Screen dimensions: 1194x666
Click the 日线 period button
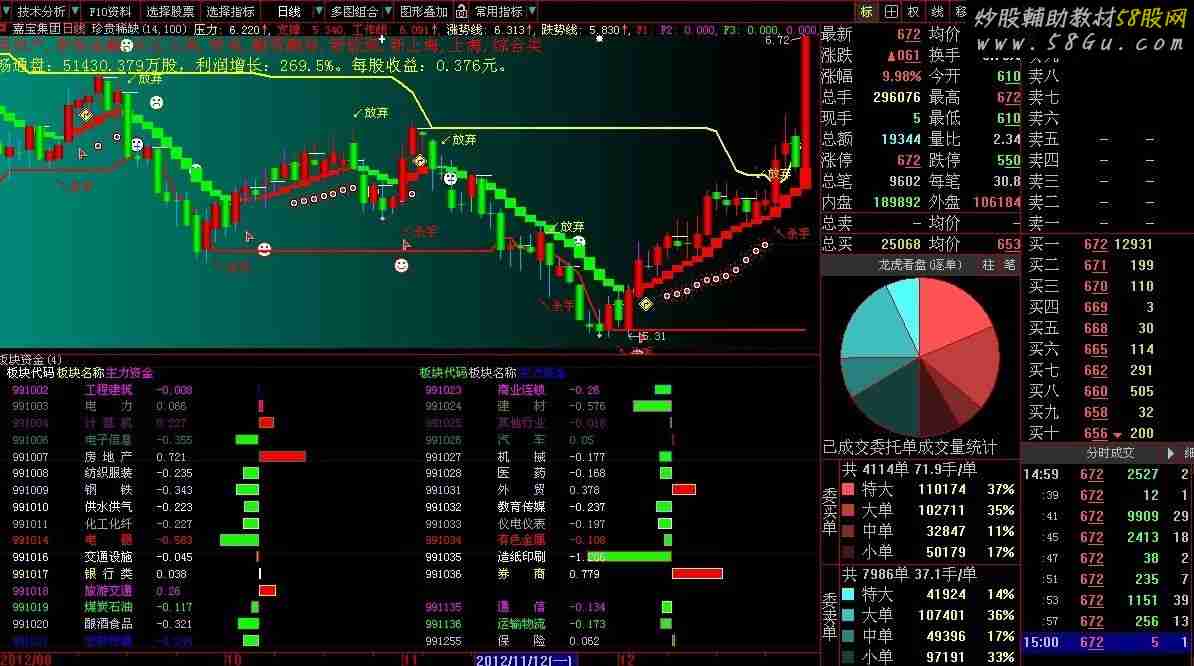(289, 11)
